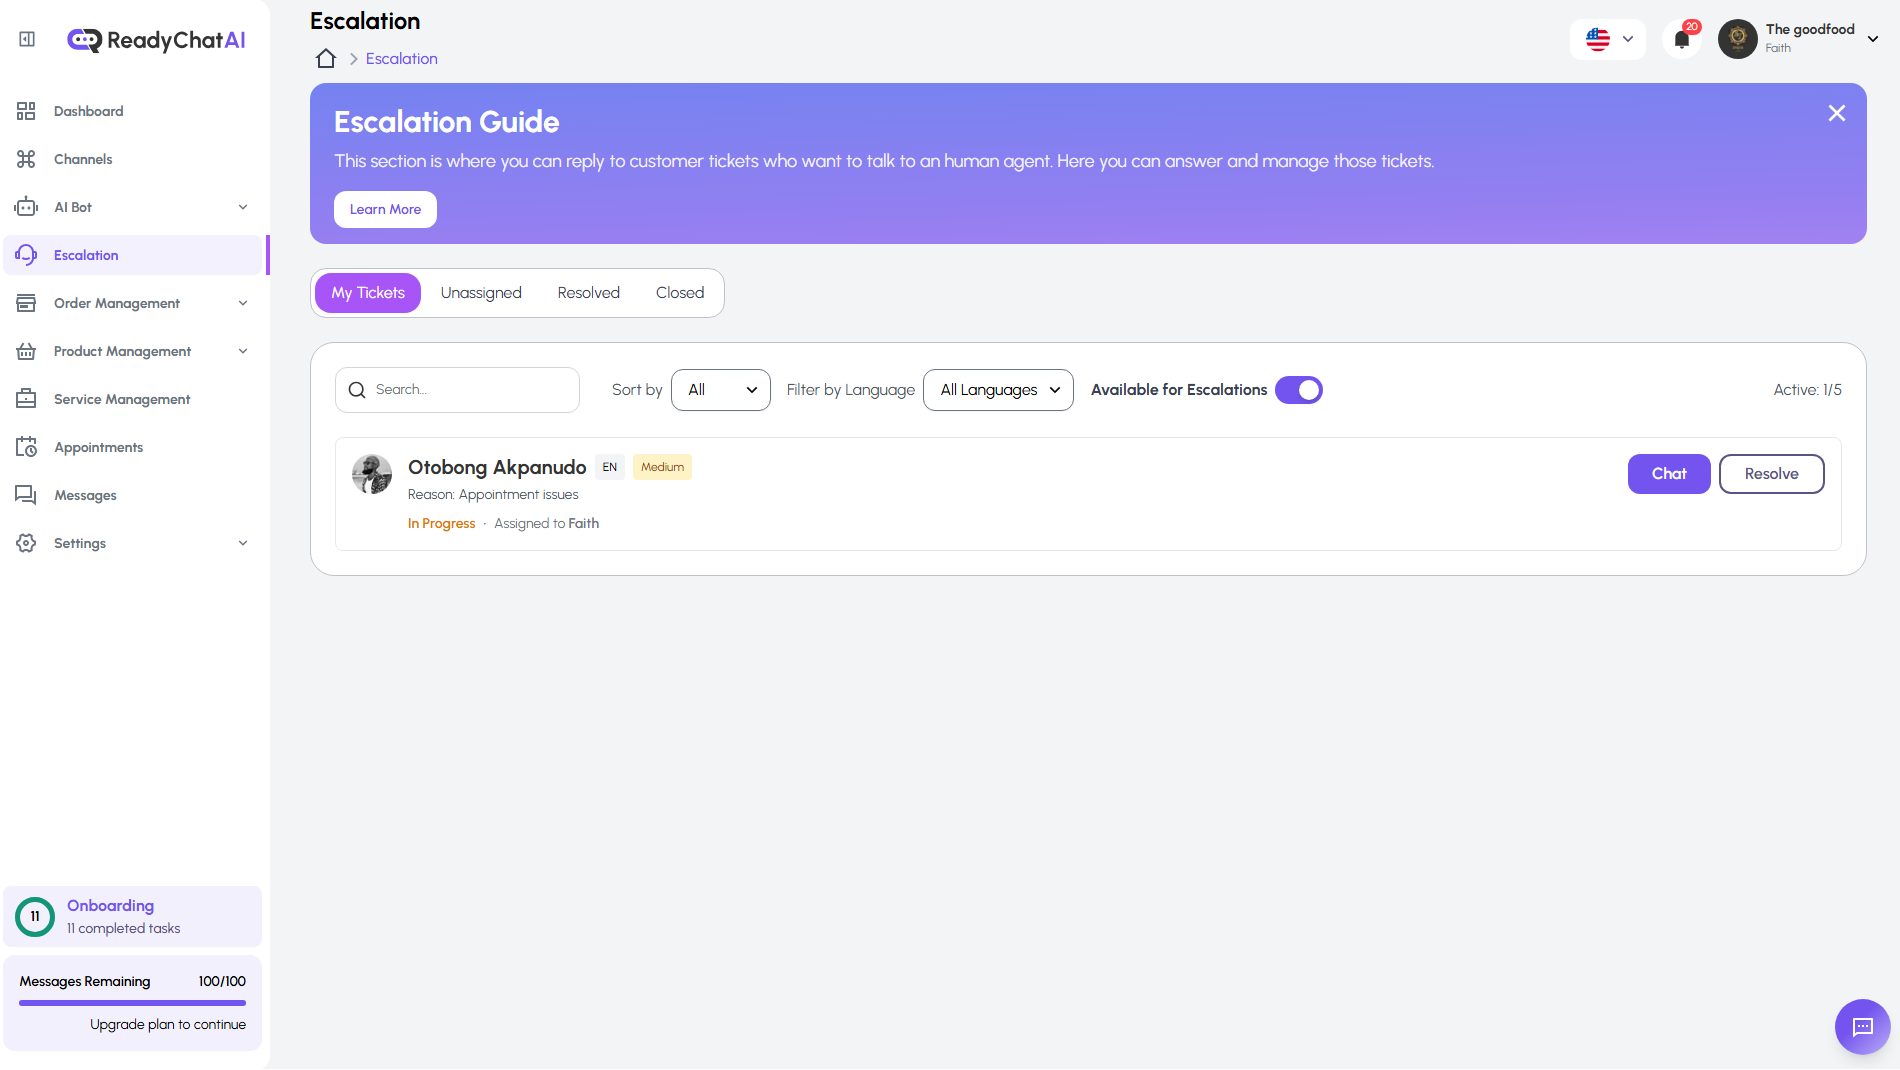Expand the language flag selector

tap(1607, 40)
